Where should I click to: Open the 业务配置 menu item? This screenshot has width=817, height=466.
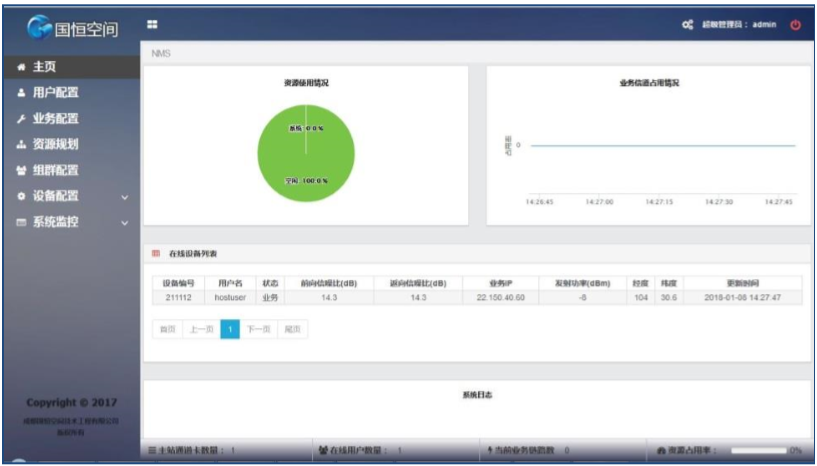(72, 119)
